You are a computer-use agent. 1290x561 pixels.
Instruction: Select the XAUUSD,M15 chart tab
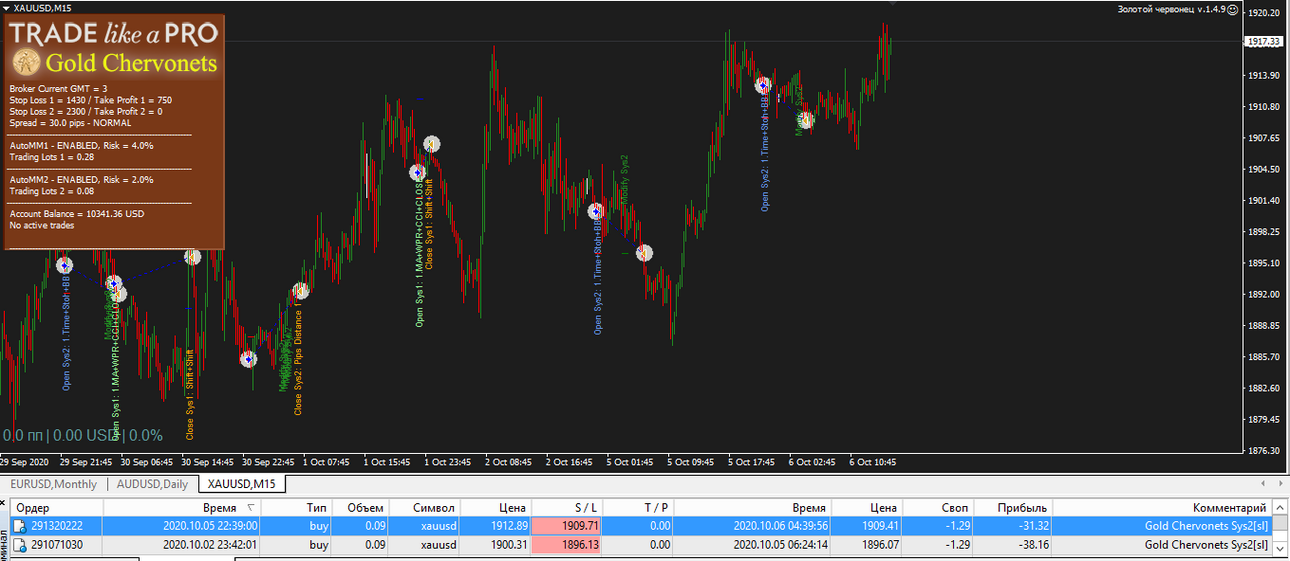(242, 484)
